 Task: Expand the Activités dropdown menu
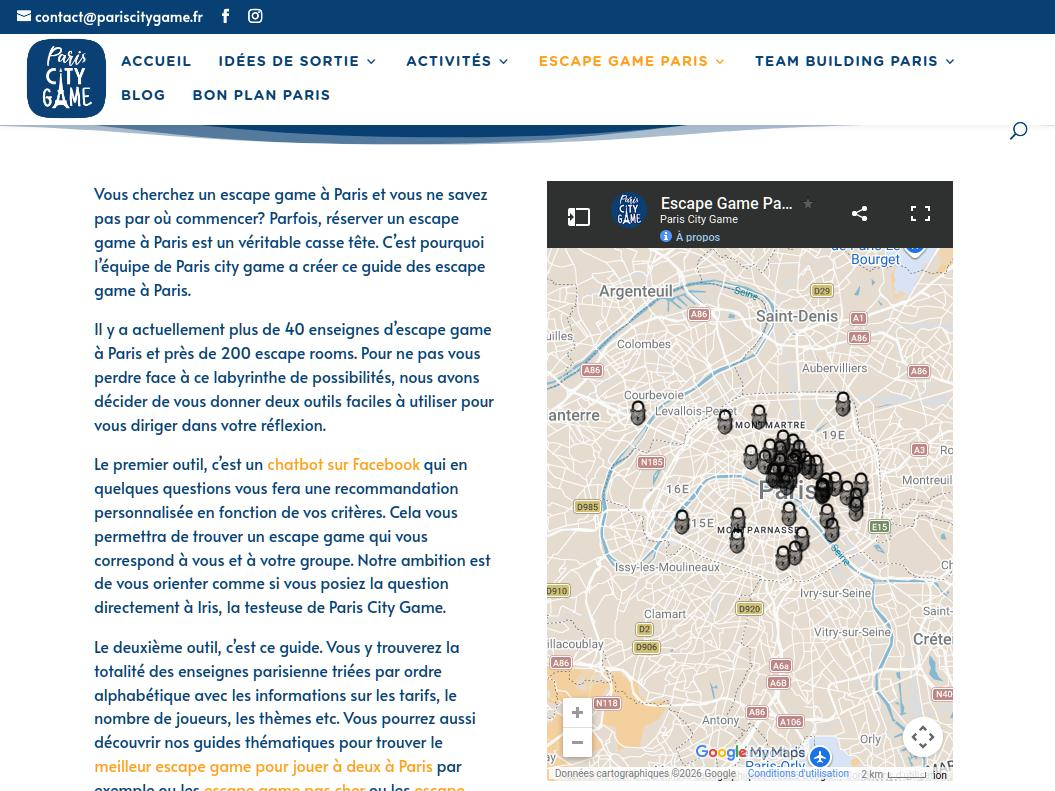pyautogui.click(x=457, y=61)
